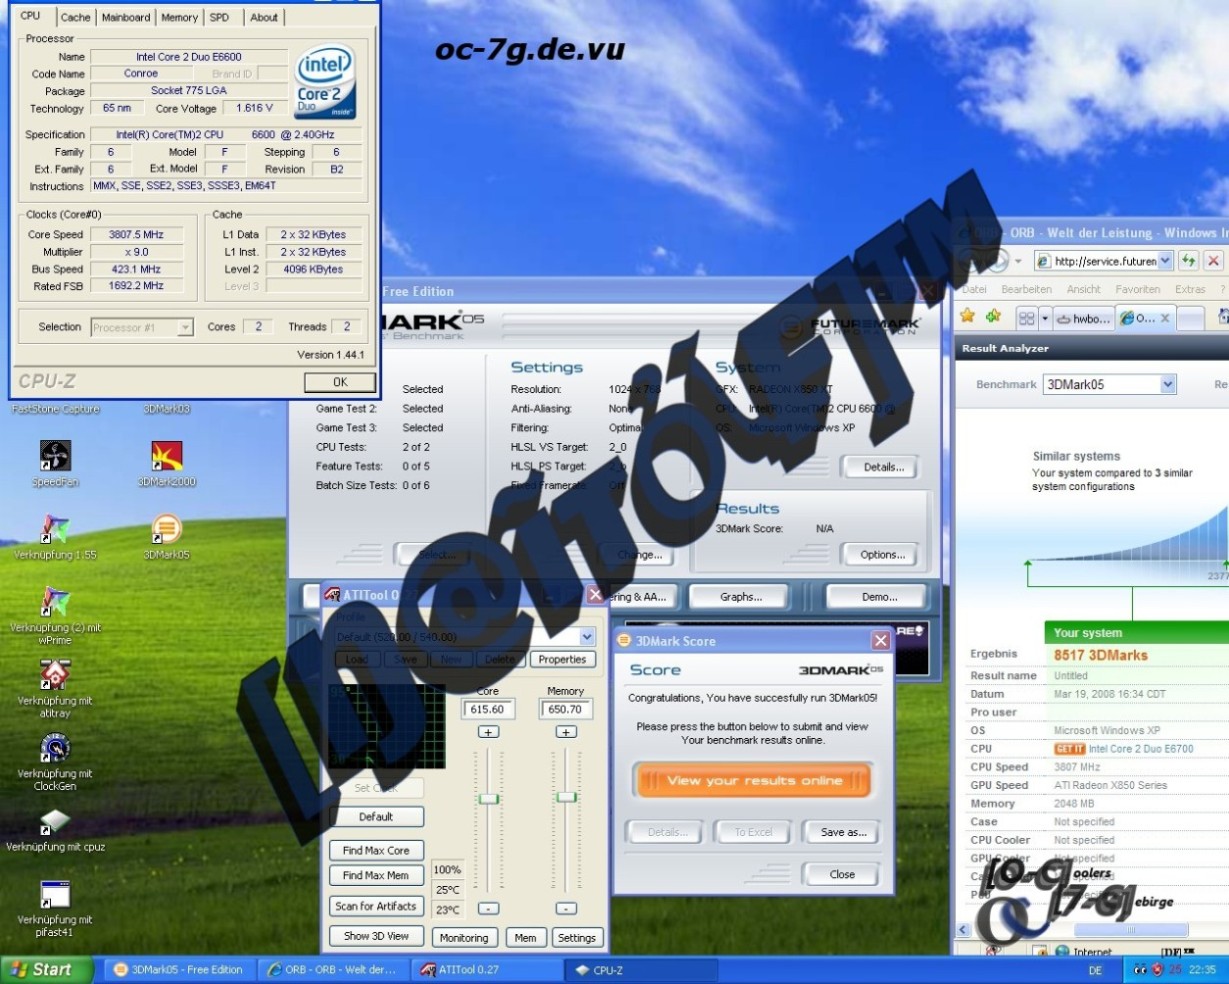
Task: Open the IE tab list dropdown arrow
Action: [x=1044, y=318]
